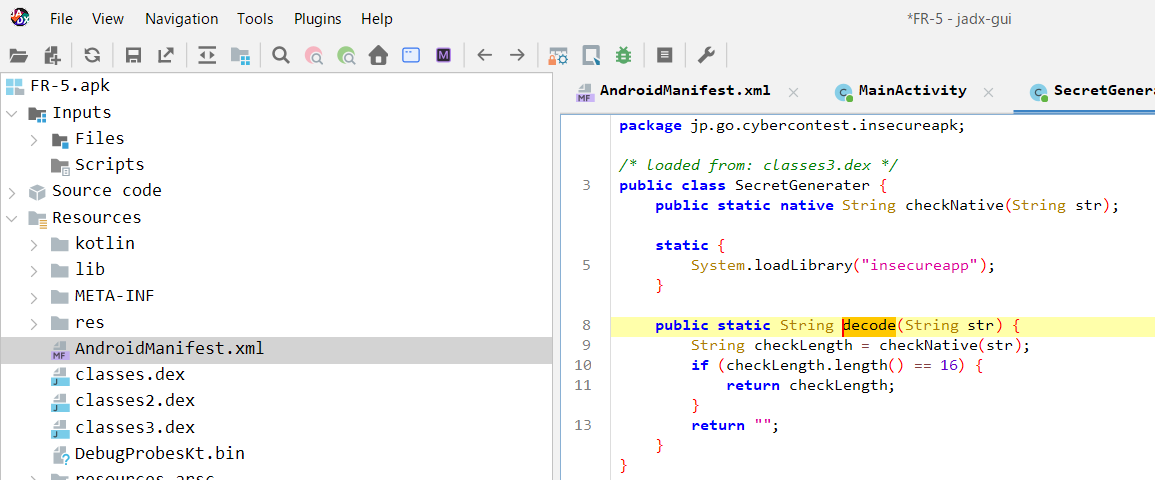Open Class search icon
1155x480 pixels.
[314, 55]
